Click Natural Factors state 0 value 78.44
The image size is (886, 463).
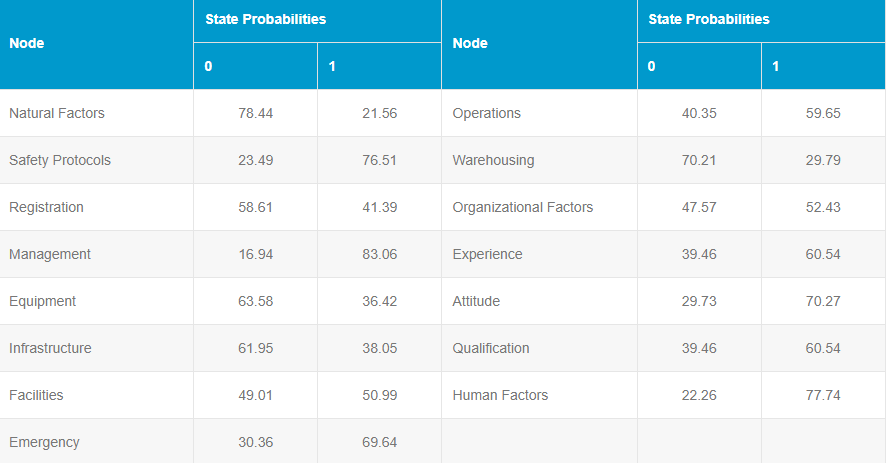(x=255, y=113)
